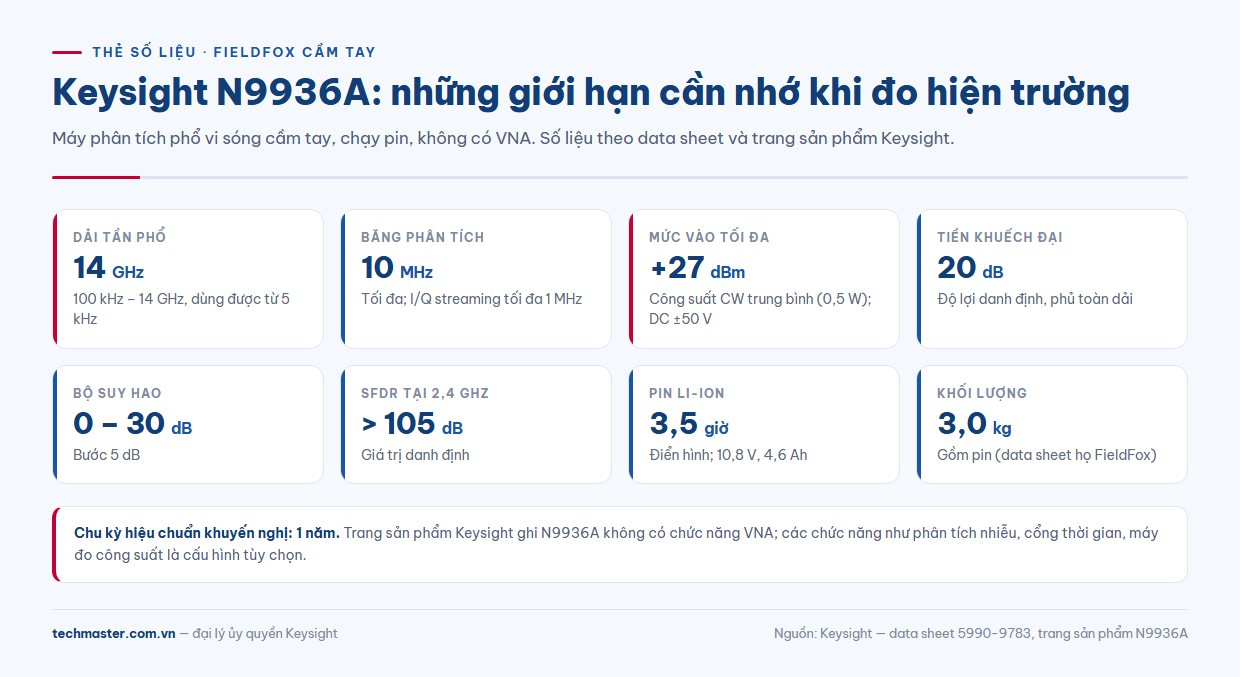Click "Độ lợi danh định, phủ toàn dải"
The width and height of the screenshot is (1240, 677).
[x=1035, y=299]
